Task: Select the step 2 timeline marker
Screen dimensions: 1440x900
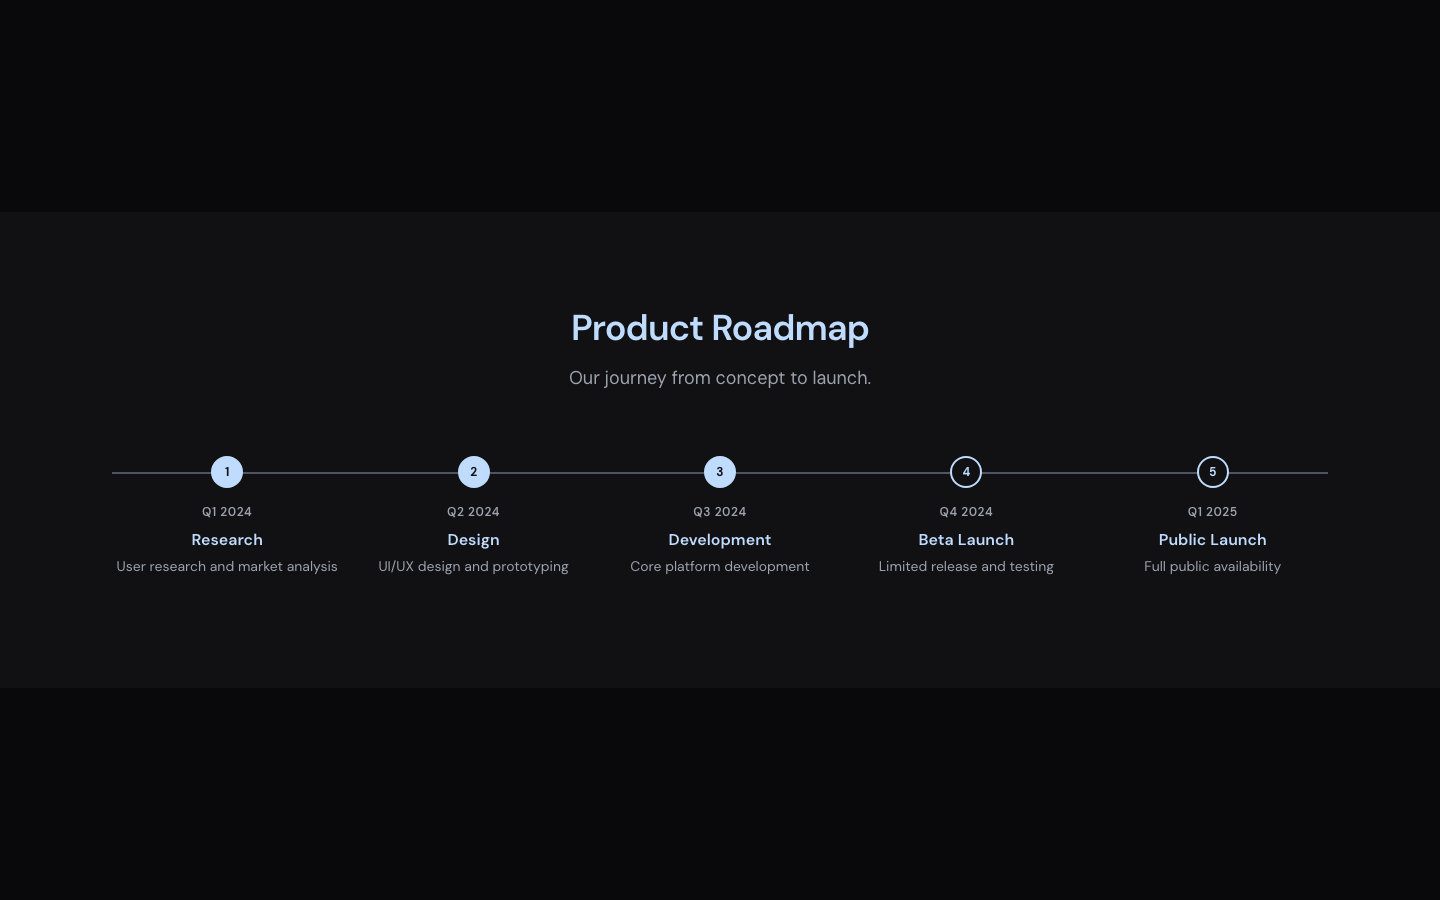Action: click(x=473, y=472)
